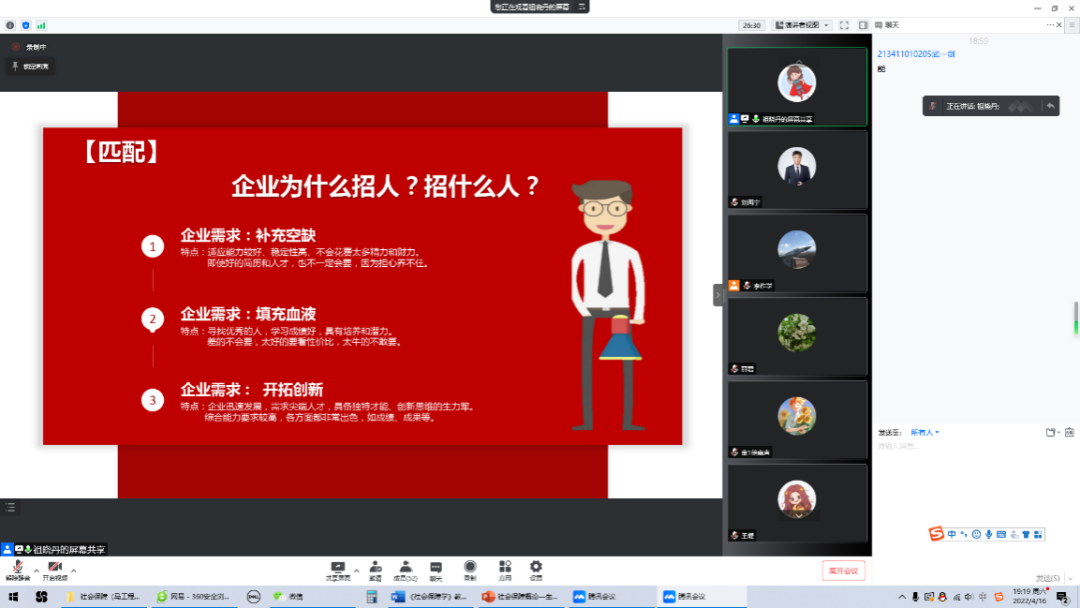The width and height of the screenshot is (1080, 608).
Task: Click the 离开会议 leave meeting button
Action: coord(843,570)
